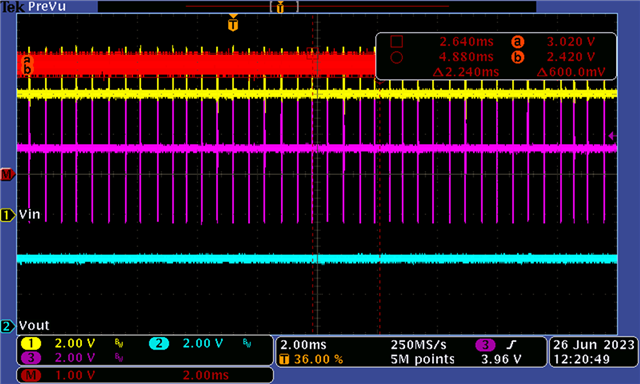Click the rising edge trigger slope symbol
The image size is (640, 384).
pos(511,345)
